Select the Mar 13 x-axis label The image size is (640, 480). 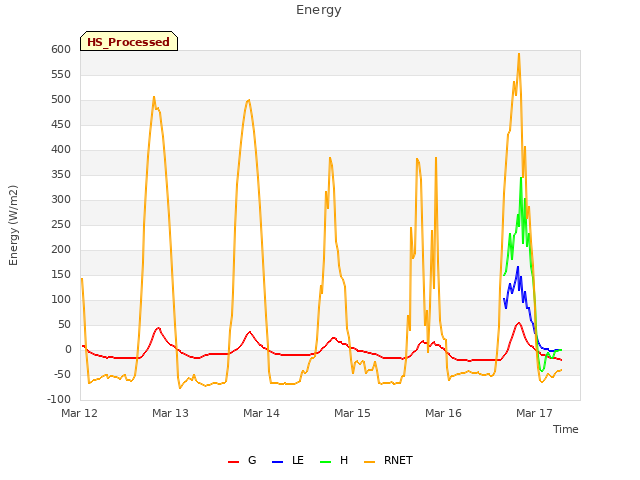tap(171, 413)
